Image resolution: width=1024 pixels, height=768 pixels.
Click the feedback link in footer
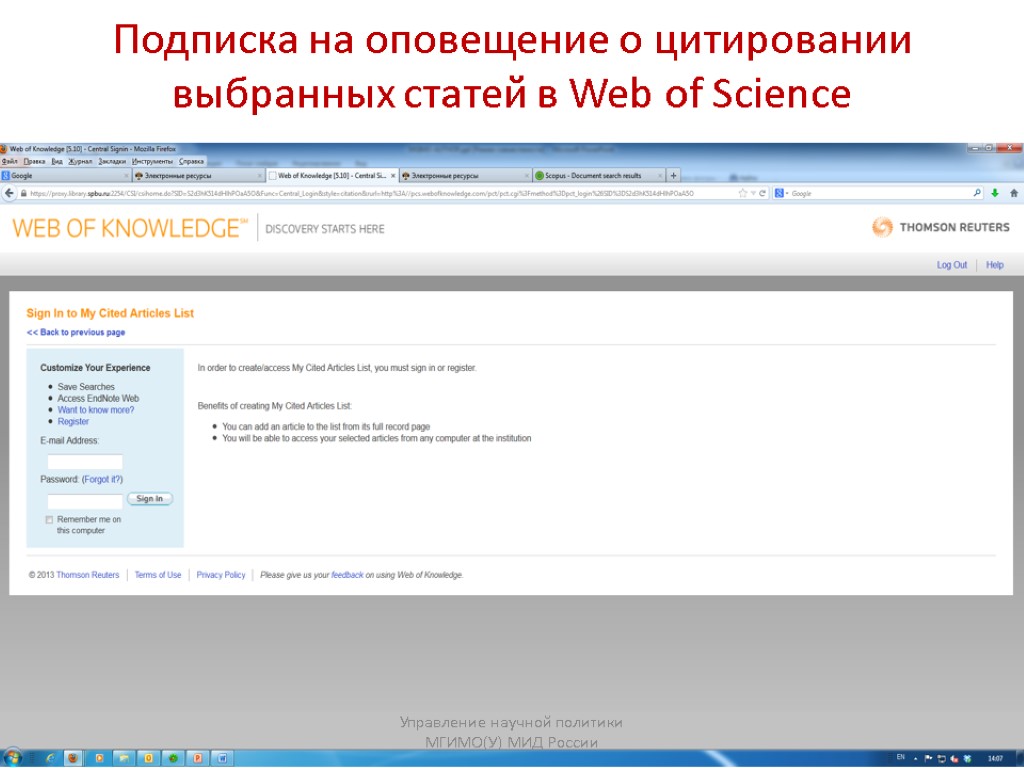tap(347, 575)
